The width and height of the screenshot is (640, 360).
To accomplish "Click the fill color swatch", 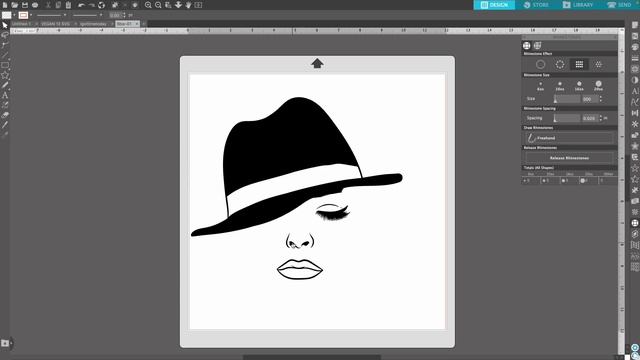I will click(x=7, y=16).
